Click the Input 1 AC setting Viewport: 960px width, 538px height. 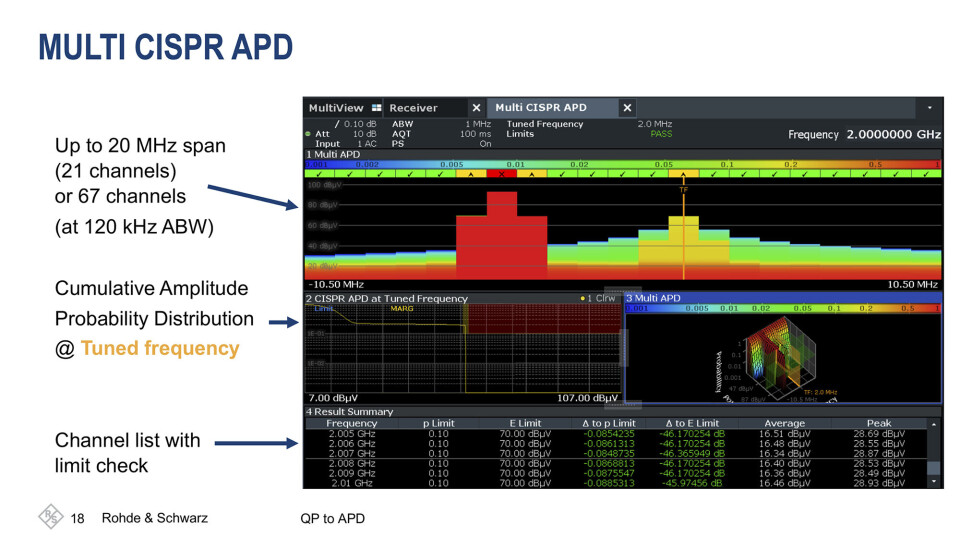(x=345, y=143)
